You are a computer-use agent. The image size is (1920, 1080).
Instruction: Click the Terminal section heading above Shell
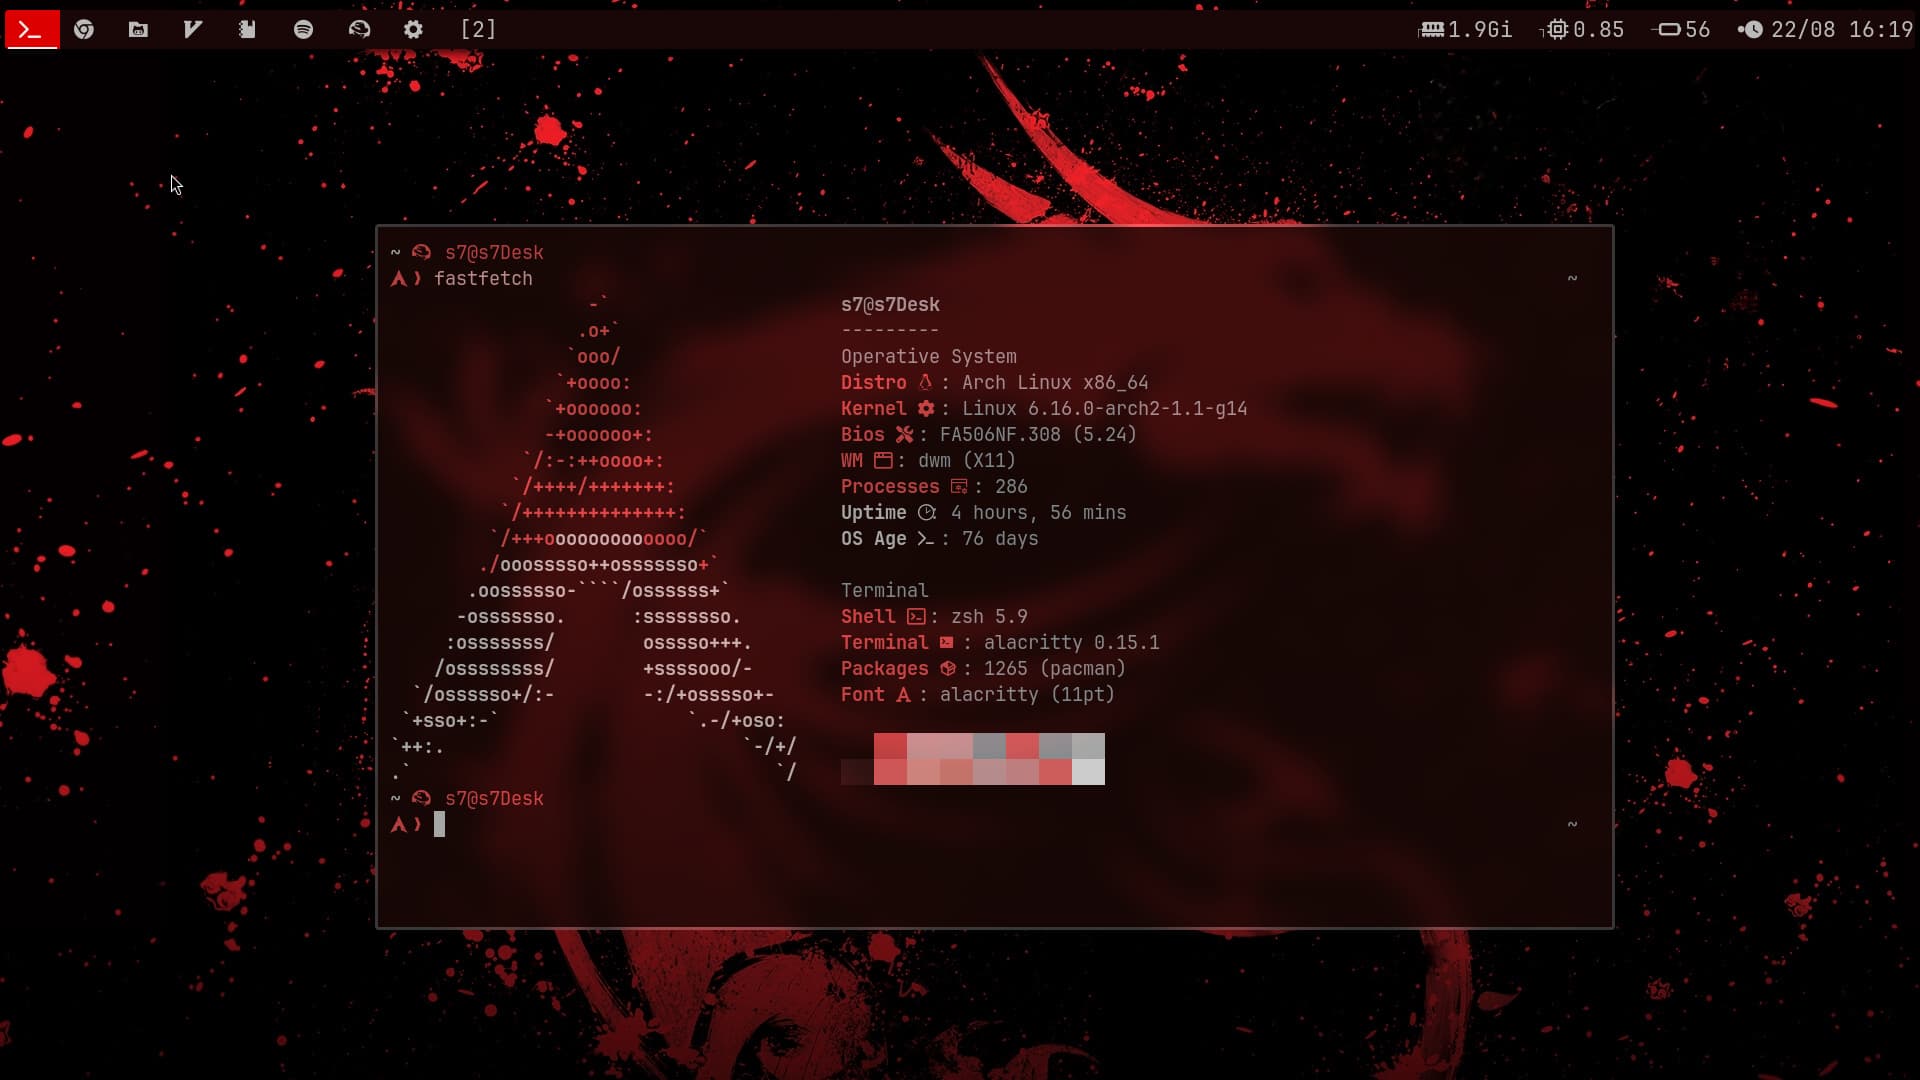point(884,590)
